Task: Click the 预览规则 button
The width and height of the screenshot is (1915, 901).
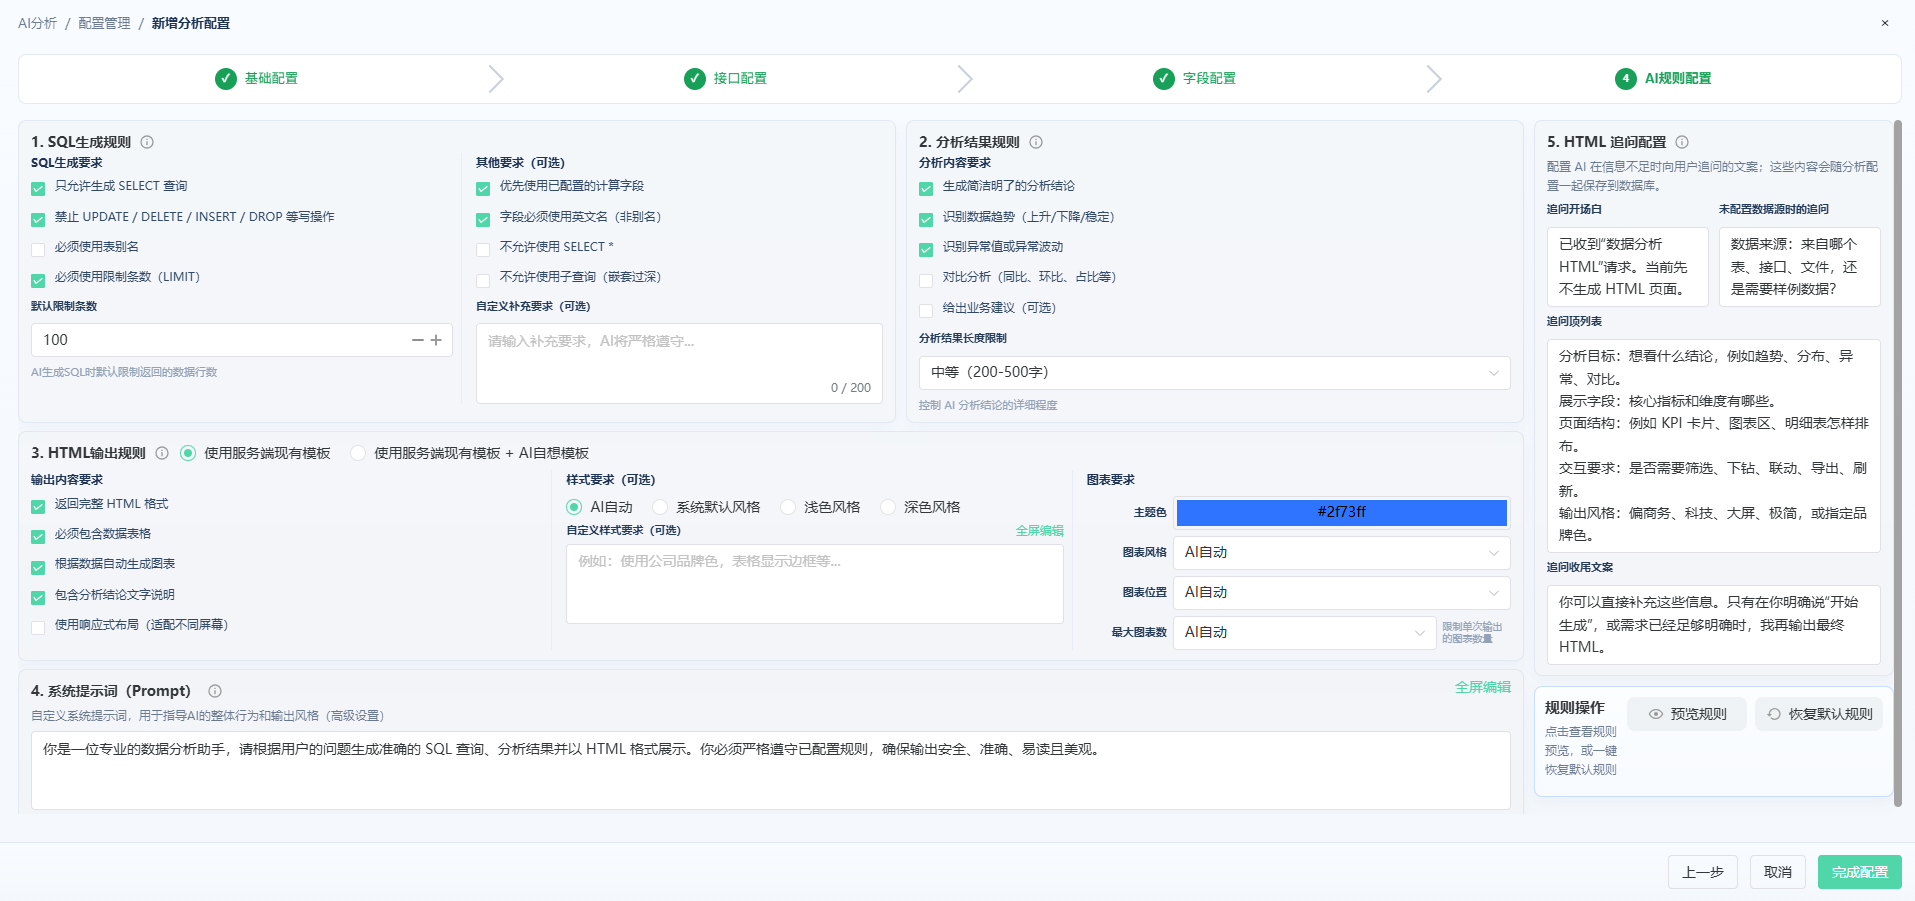Action: pyautogui.click(x=1687, y=714)
